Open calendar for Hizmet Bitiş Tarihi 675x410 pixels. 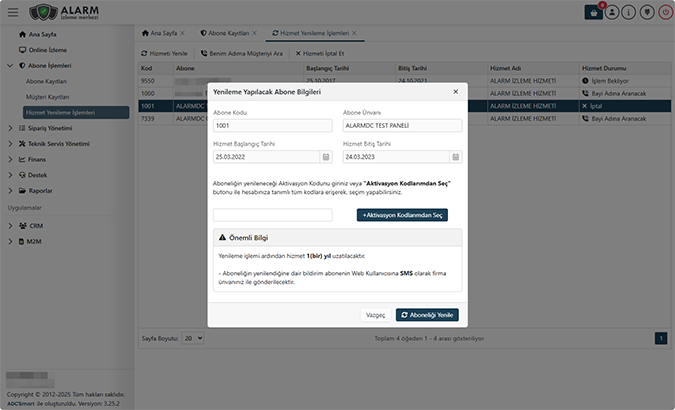(x=455, y=157)
